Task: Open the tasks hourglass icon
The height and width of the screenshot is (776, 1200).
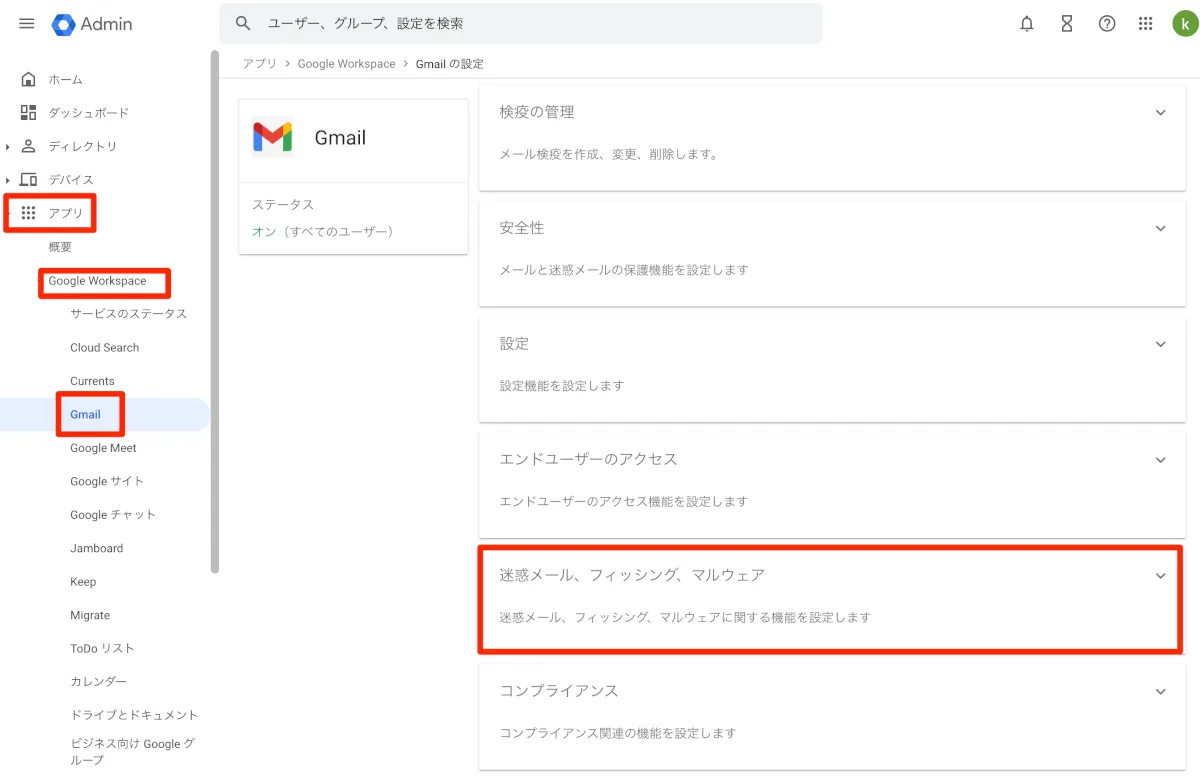Action: click(x=1067, y=24)
